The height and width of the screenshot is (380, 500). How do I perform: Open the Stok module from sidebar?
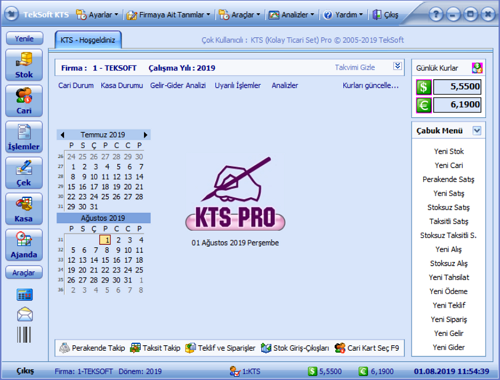click(x=24, y=65)
